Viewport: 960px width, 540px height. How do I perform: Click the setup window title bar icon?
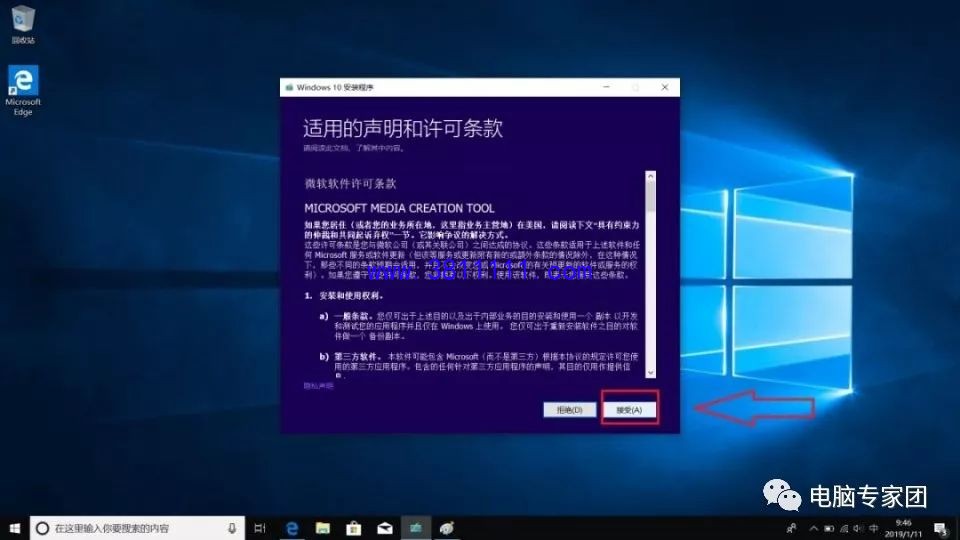click(289, 88)
